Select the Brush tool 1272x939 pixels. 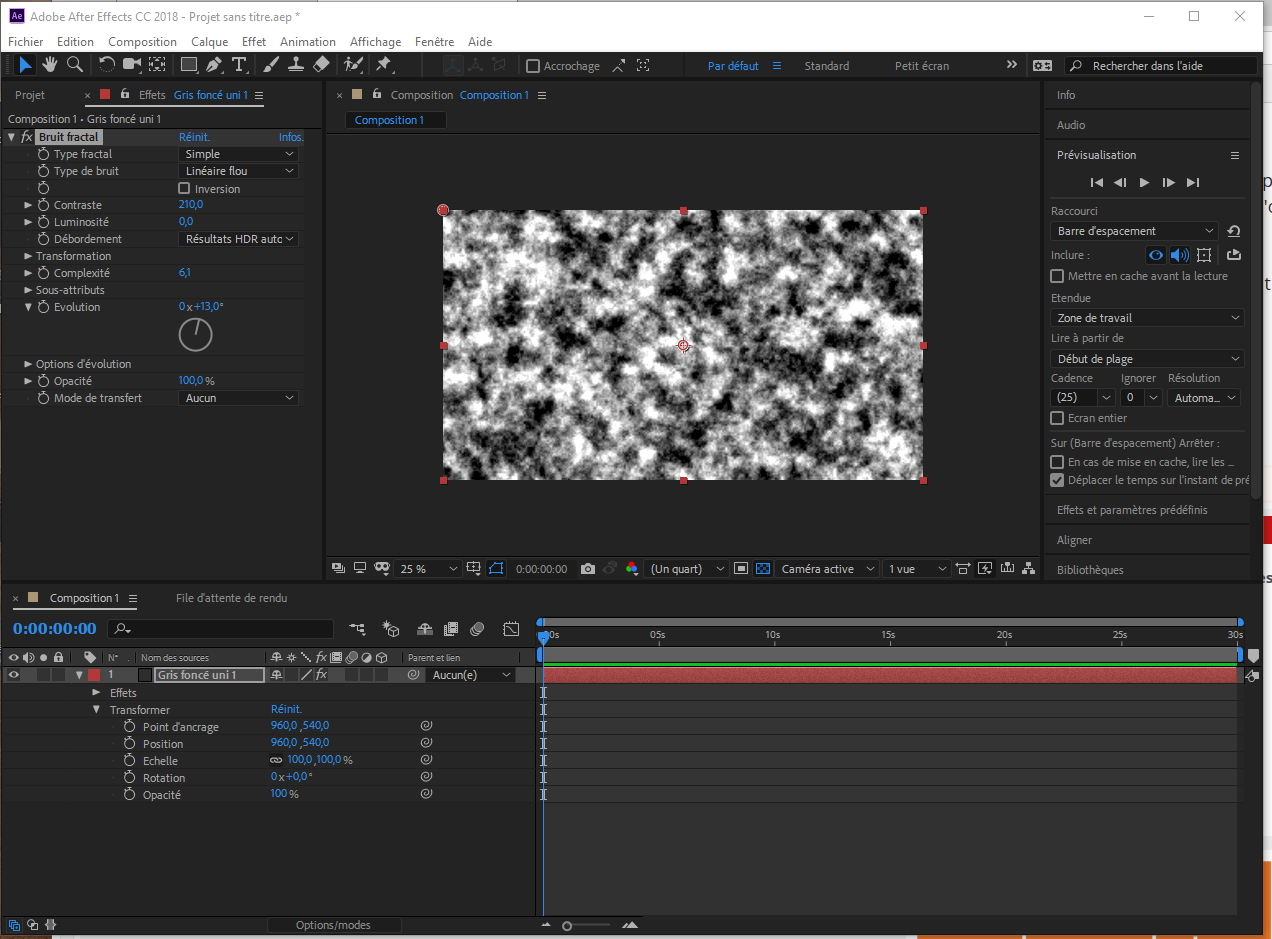coord(271,65)
